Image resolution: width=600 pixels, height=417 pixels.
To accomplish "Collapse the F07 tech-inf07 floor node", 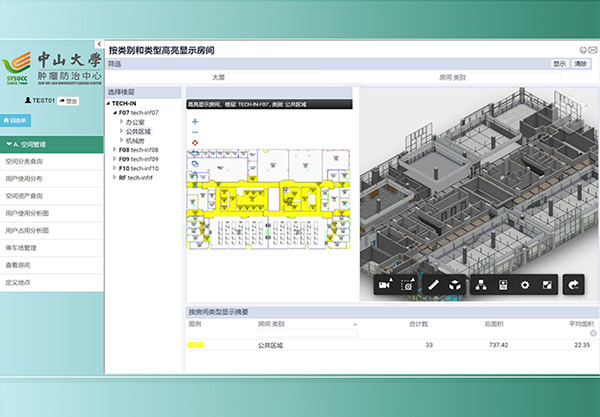I will pyautogui.click(x=115, y=113).
